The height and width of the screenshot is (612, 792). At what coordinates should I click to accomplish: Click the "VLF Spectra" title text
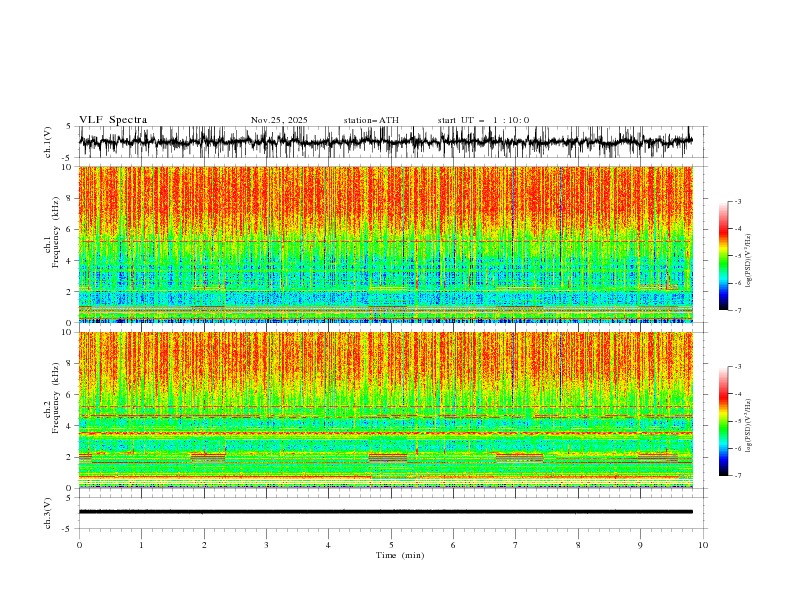pos(113,120)
